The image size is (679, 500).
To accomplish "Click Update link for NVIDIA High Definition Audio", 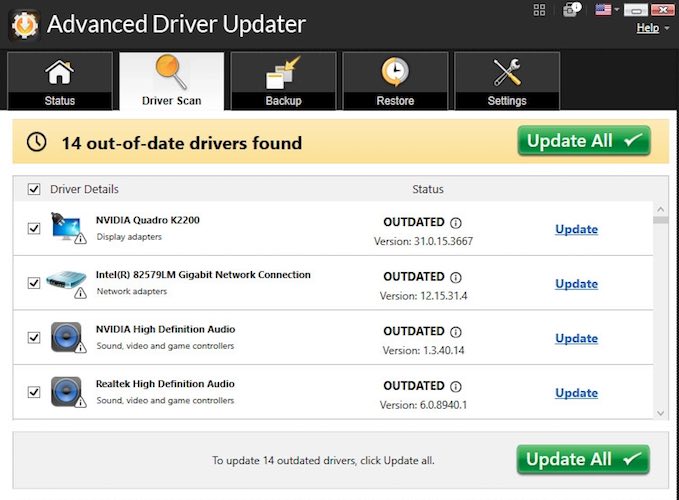I will point(576,338).
